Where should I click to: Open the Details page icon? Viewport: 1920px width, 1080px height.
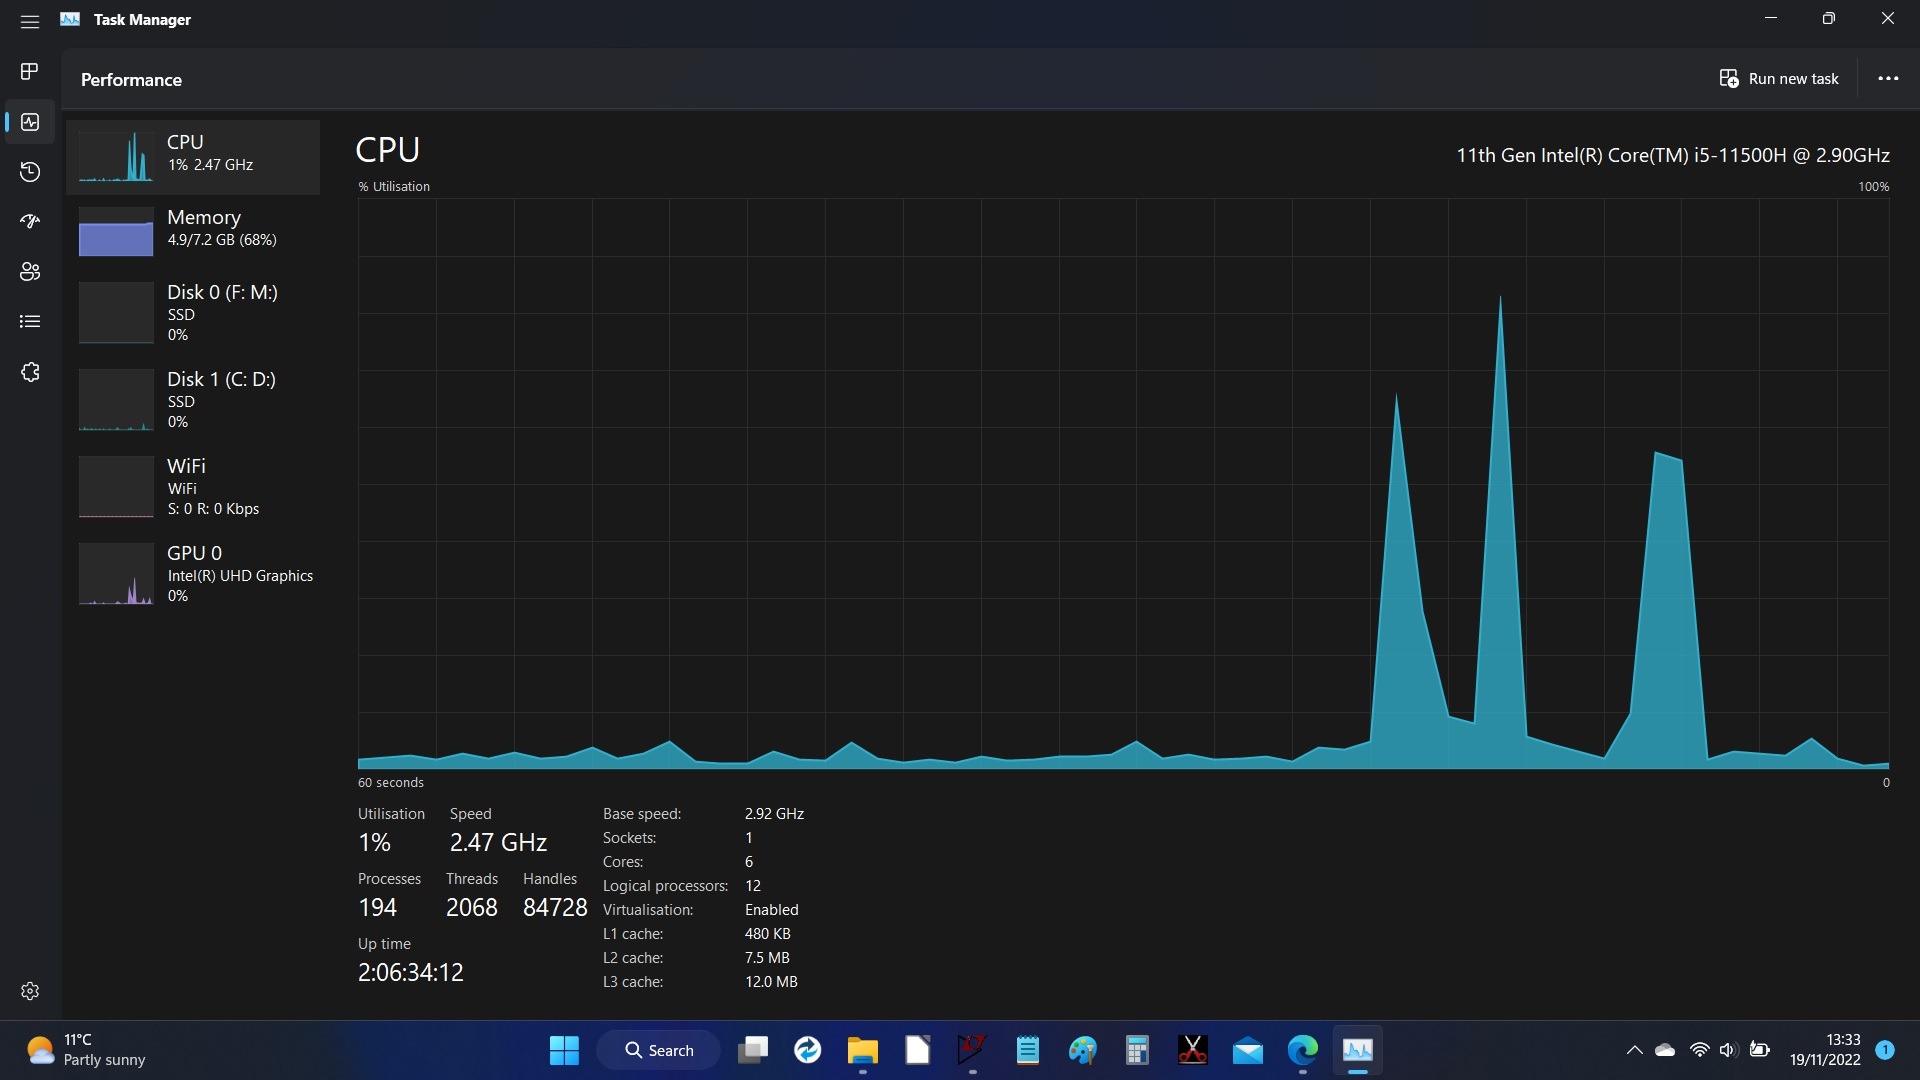30,322
